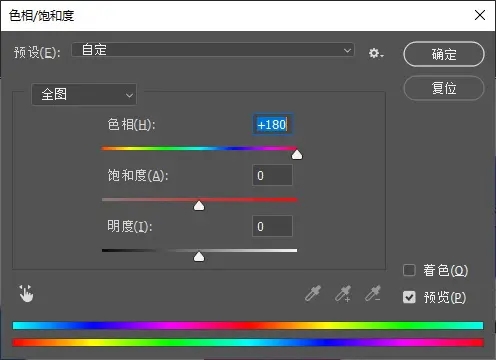The image size is (496, 360).
Task: Click the lightness slider handle
Action: [199, 257]
